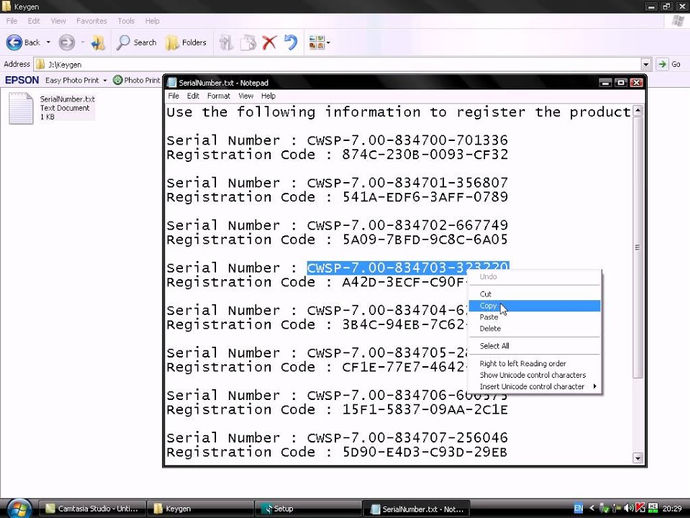Switch to Keygen taskbar button
Image resolution: width=690 pixels, height=518 pixels.
click(x=200, y=509)
